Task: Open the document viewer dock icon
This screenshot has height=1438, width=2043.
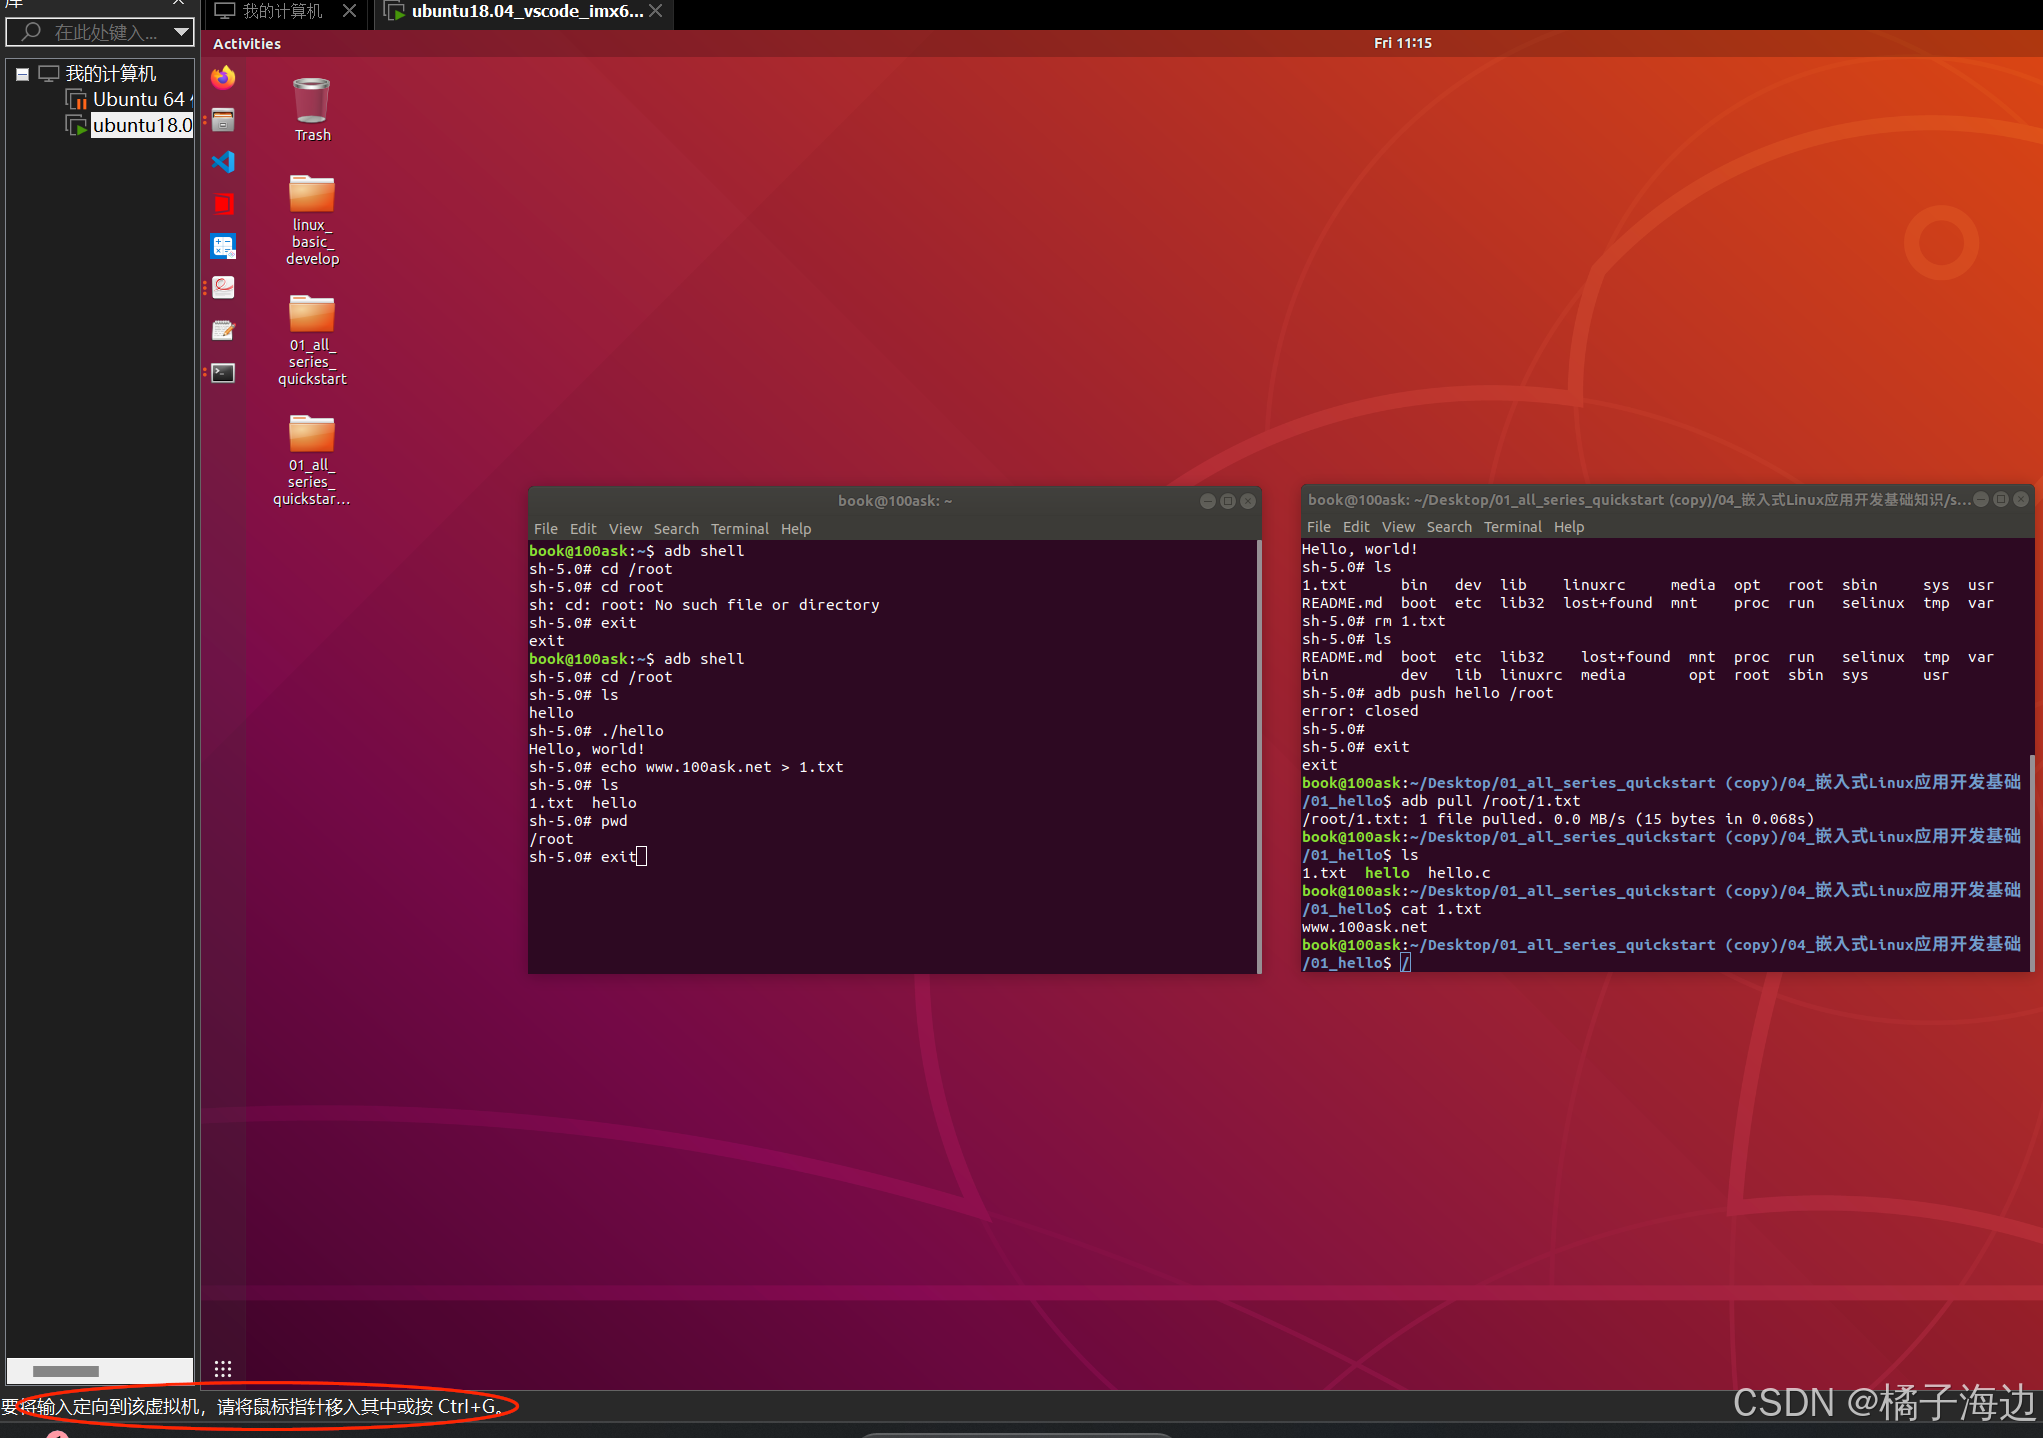Action: click(223, 288)
